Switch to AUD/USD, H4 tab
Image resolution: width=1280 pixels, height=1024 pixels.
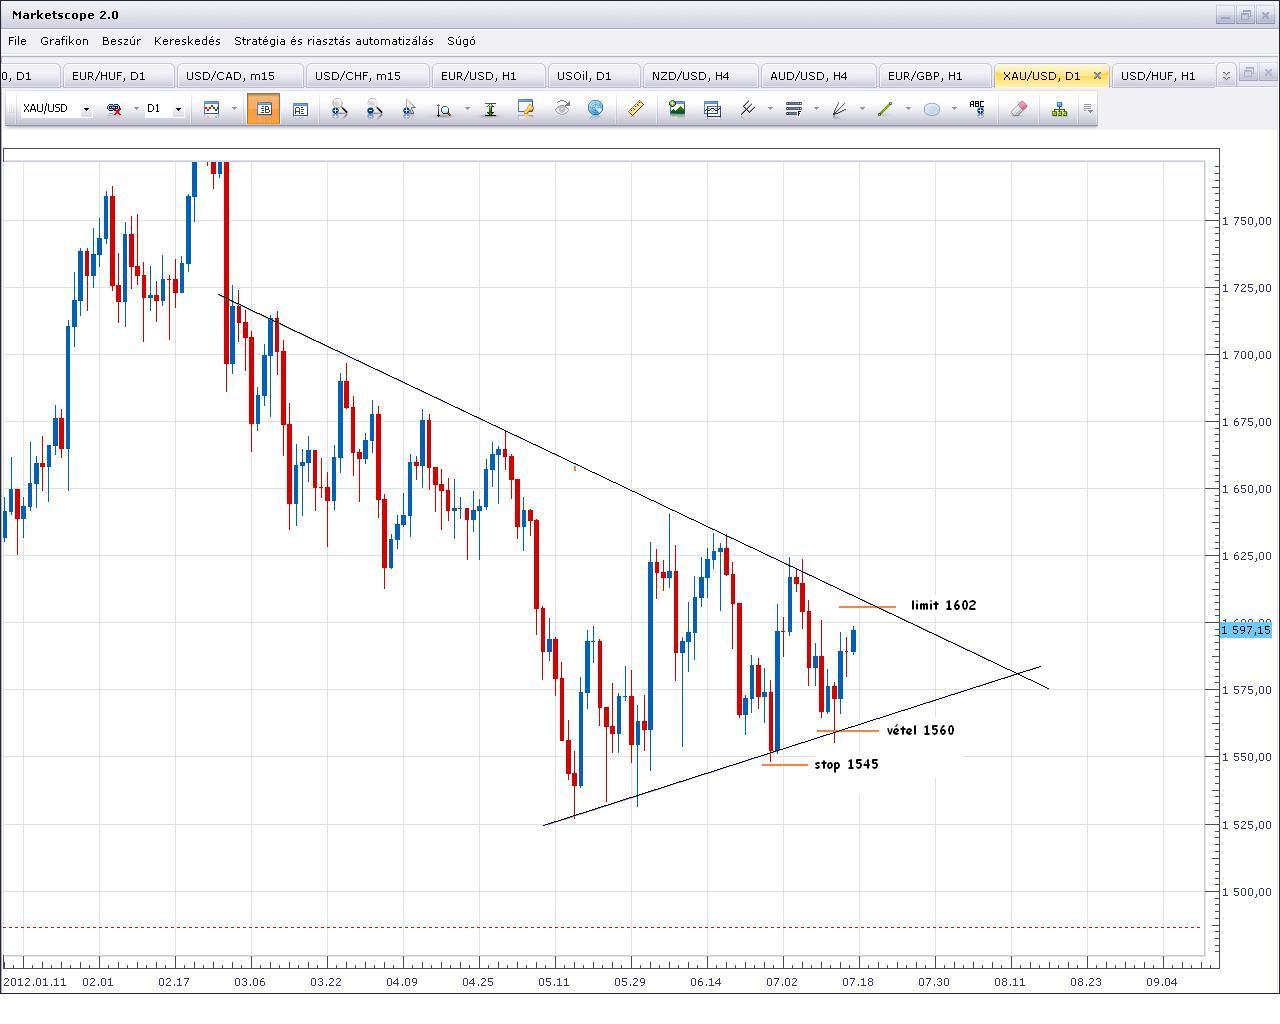tap(817, 76)
